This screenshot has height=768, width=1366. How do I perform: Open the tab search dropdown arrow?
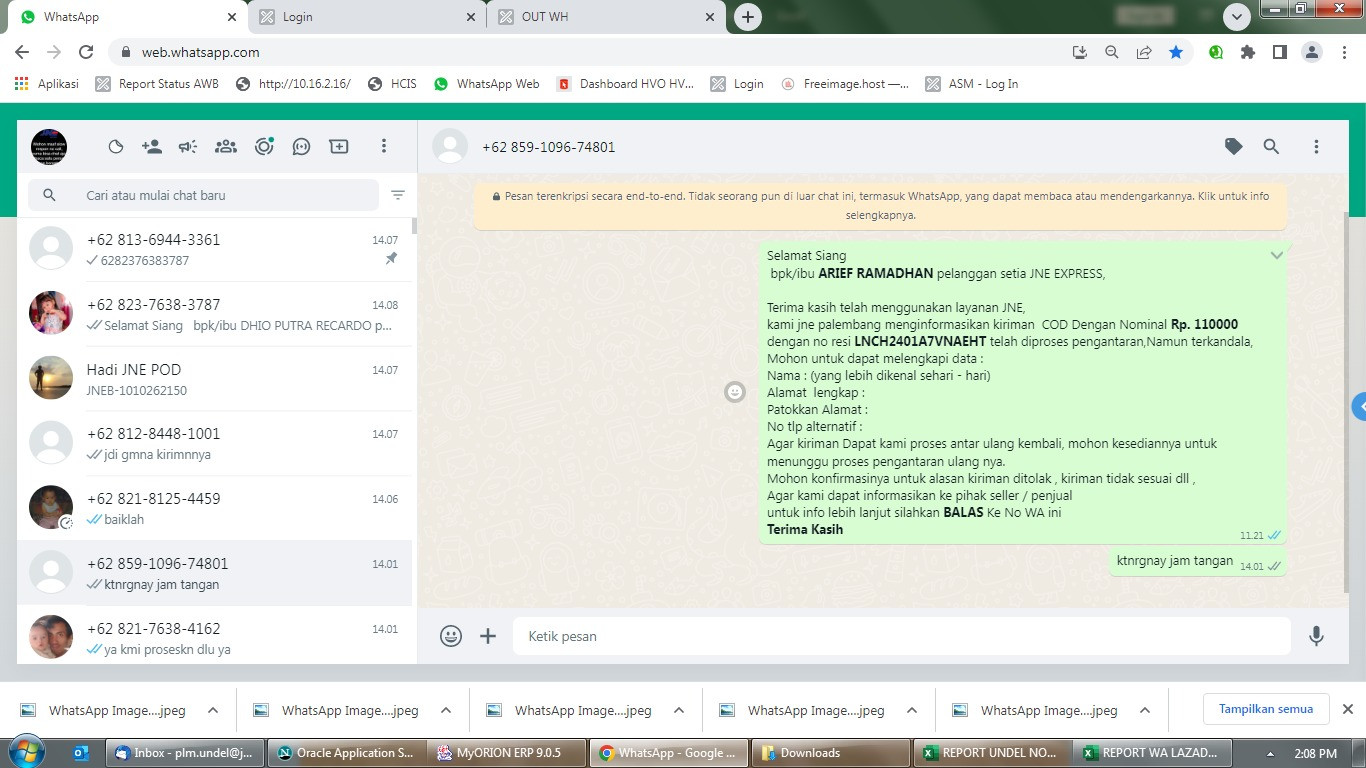point(1237,17)
